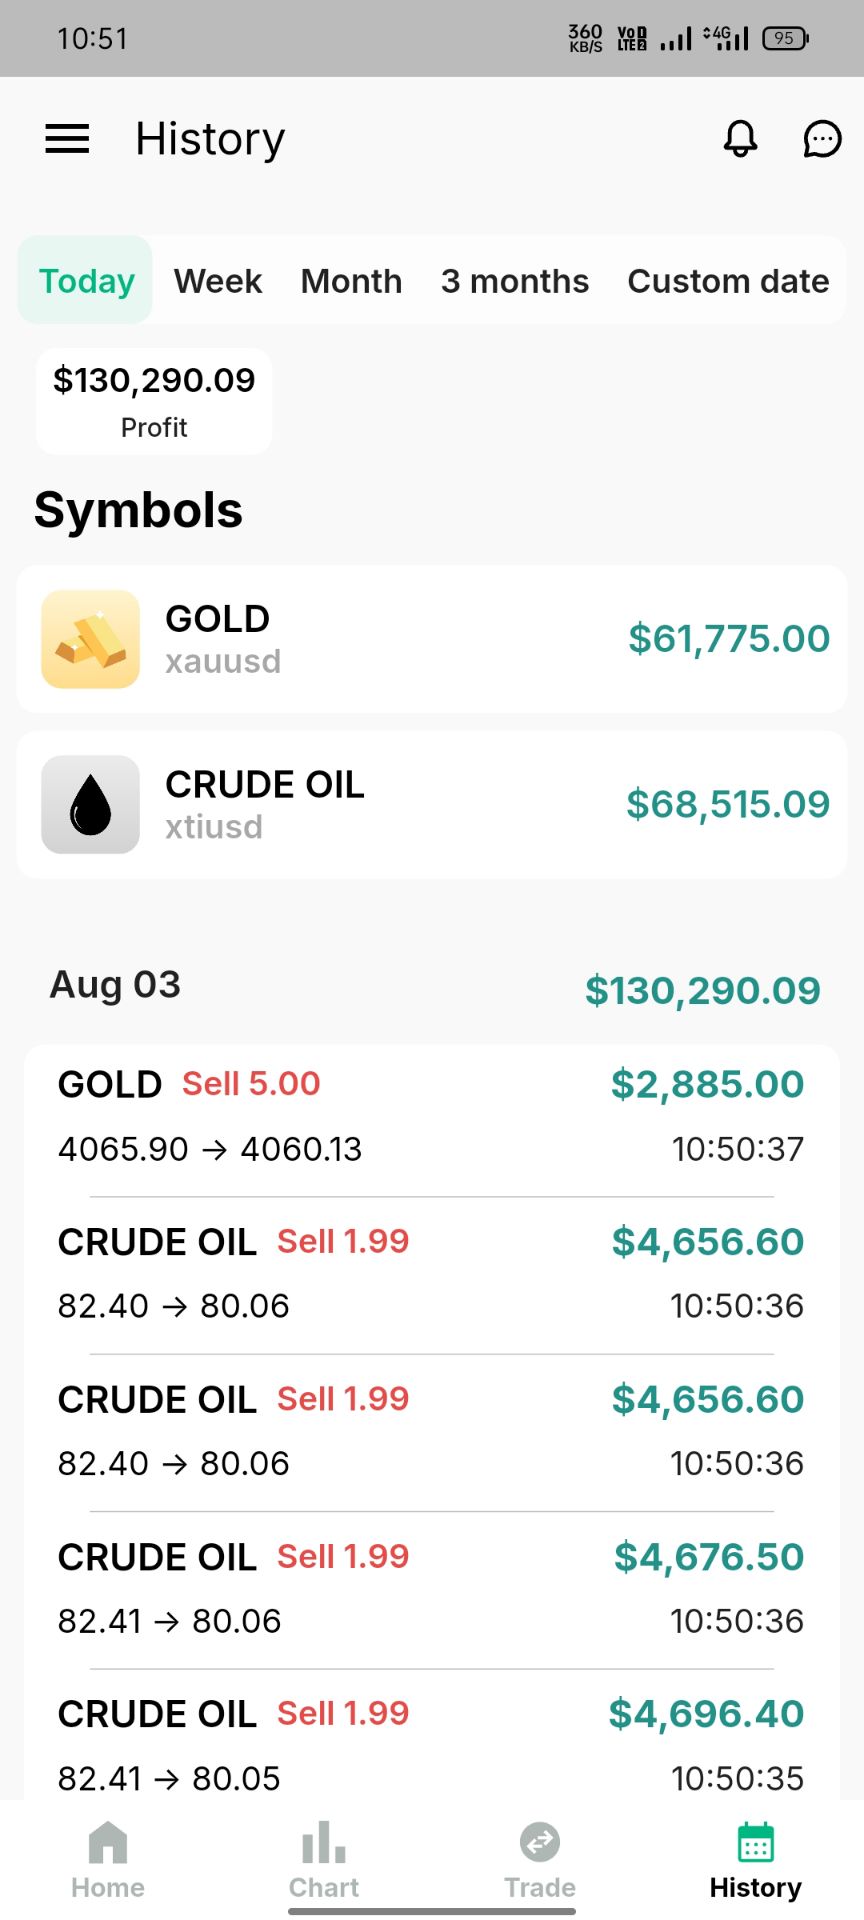This screenshot has height=1920, width=864.
Task: Tap the gold bars icon
Action: [90, 639]
